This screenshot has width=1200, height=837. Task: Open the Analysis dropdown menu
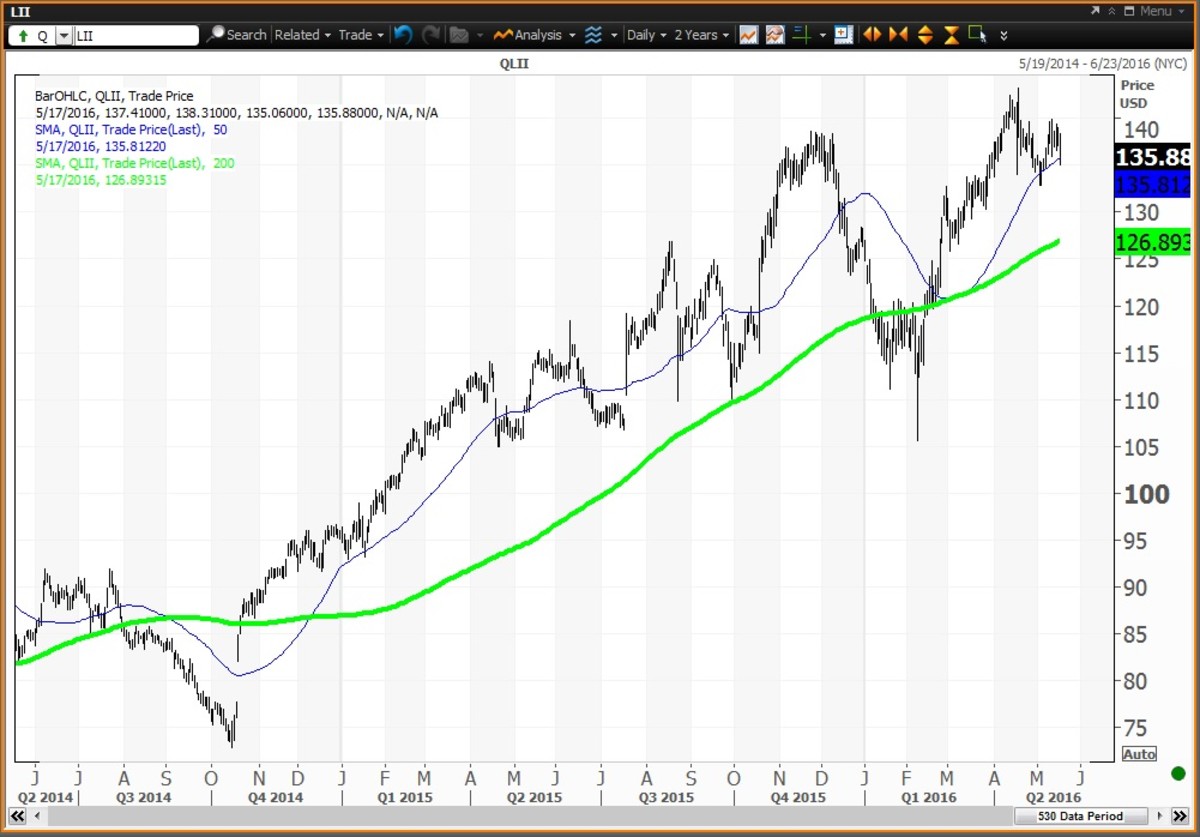[536, 35]
